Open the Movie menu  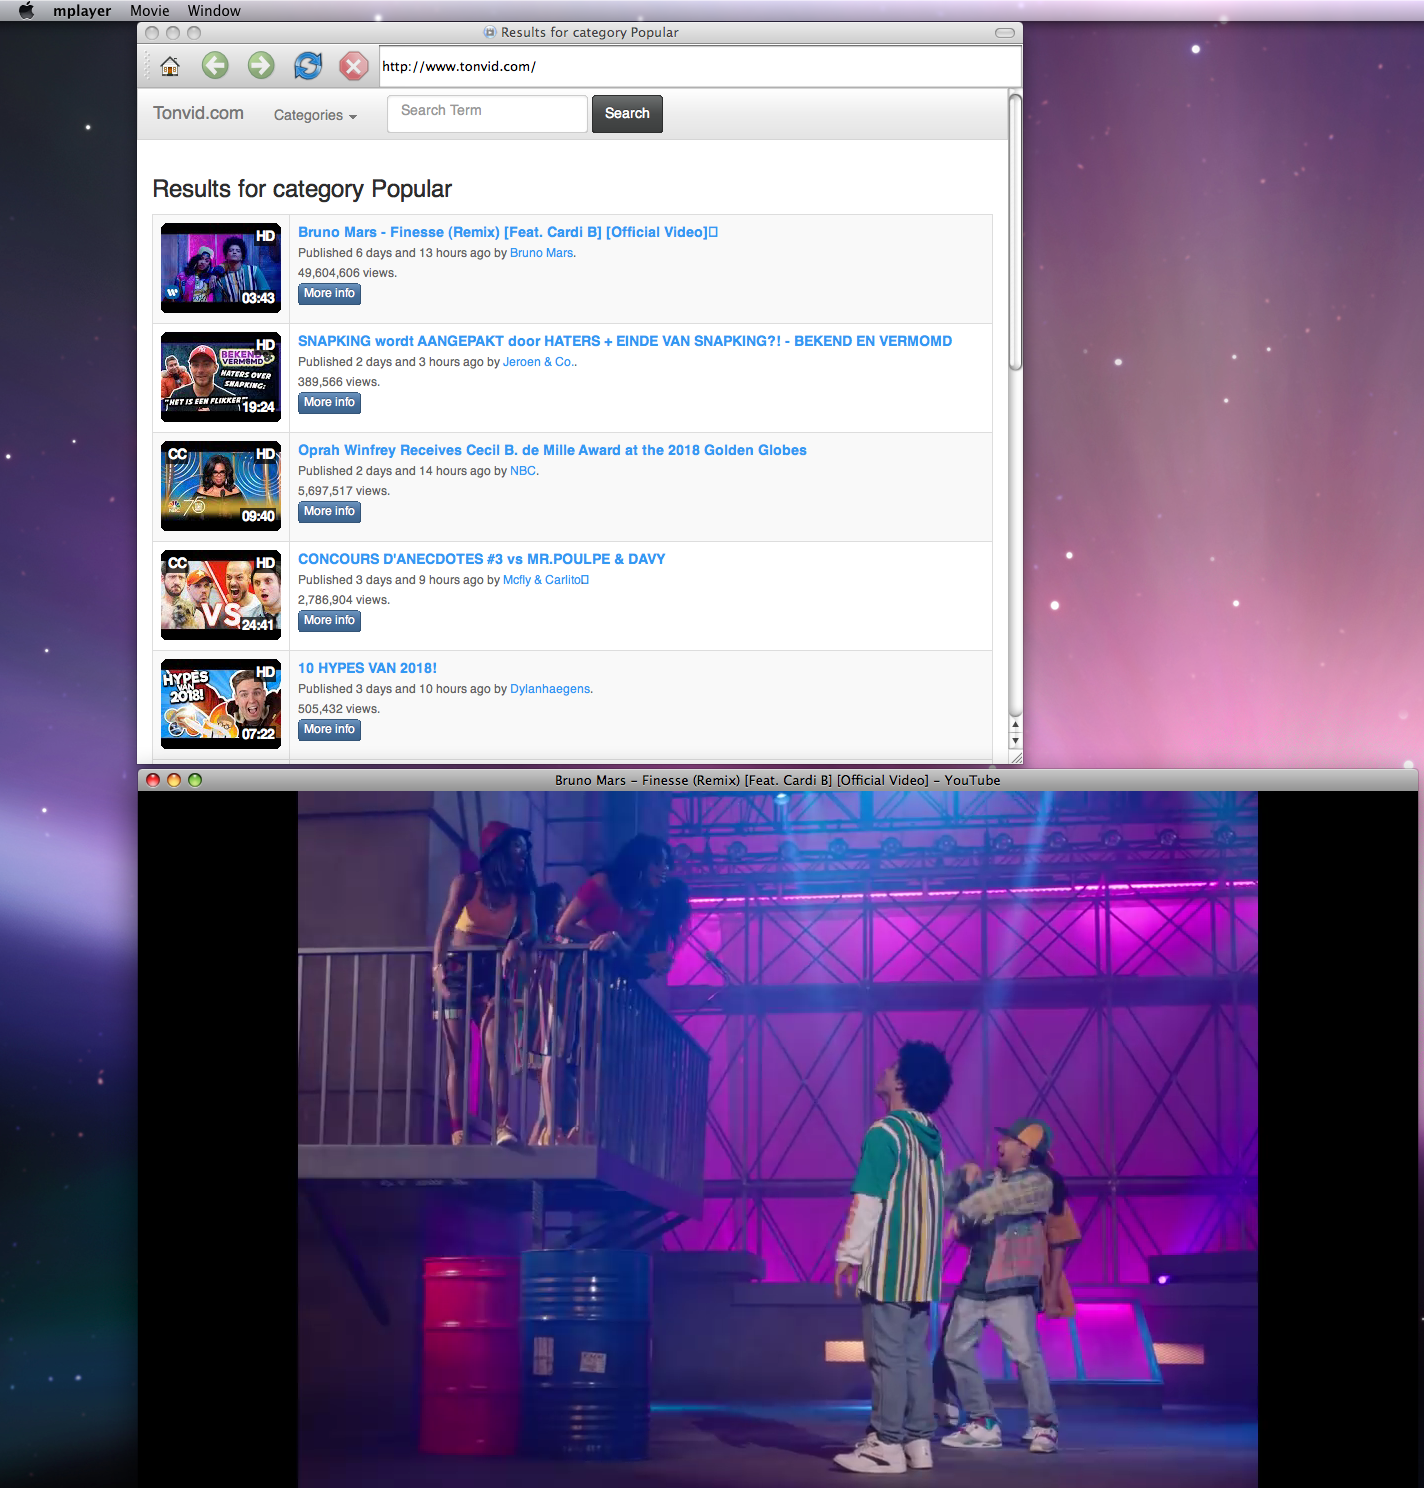coord(150,11)
